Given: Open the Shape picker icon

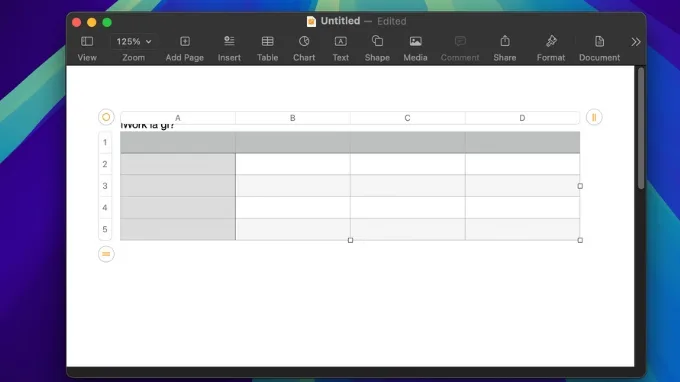Looking at the screenshot, I should click(377, 41).
